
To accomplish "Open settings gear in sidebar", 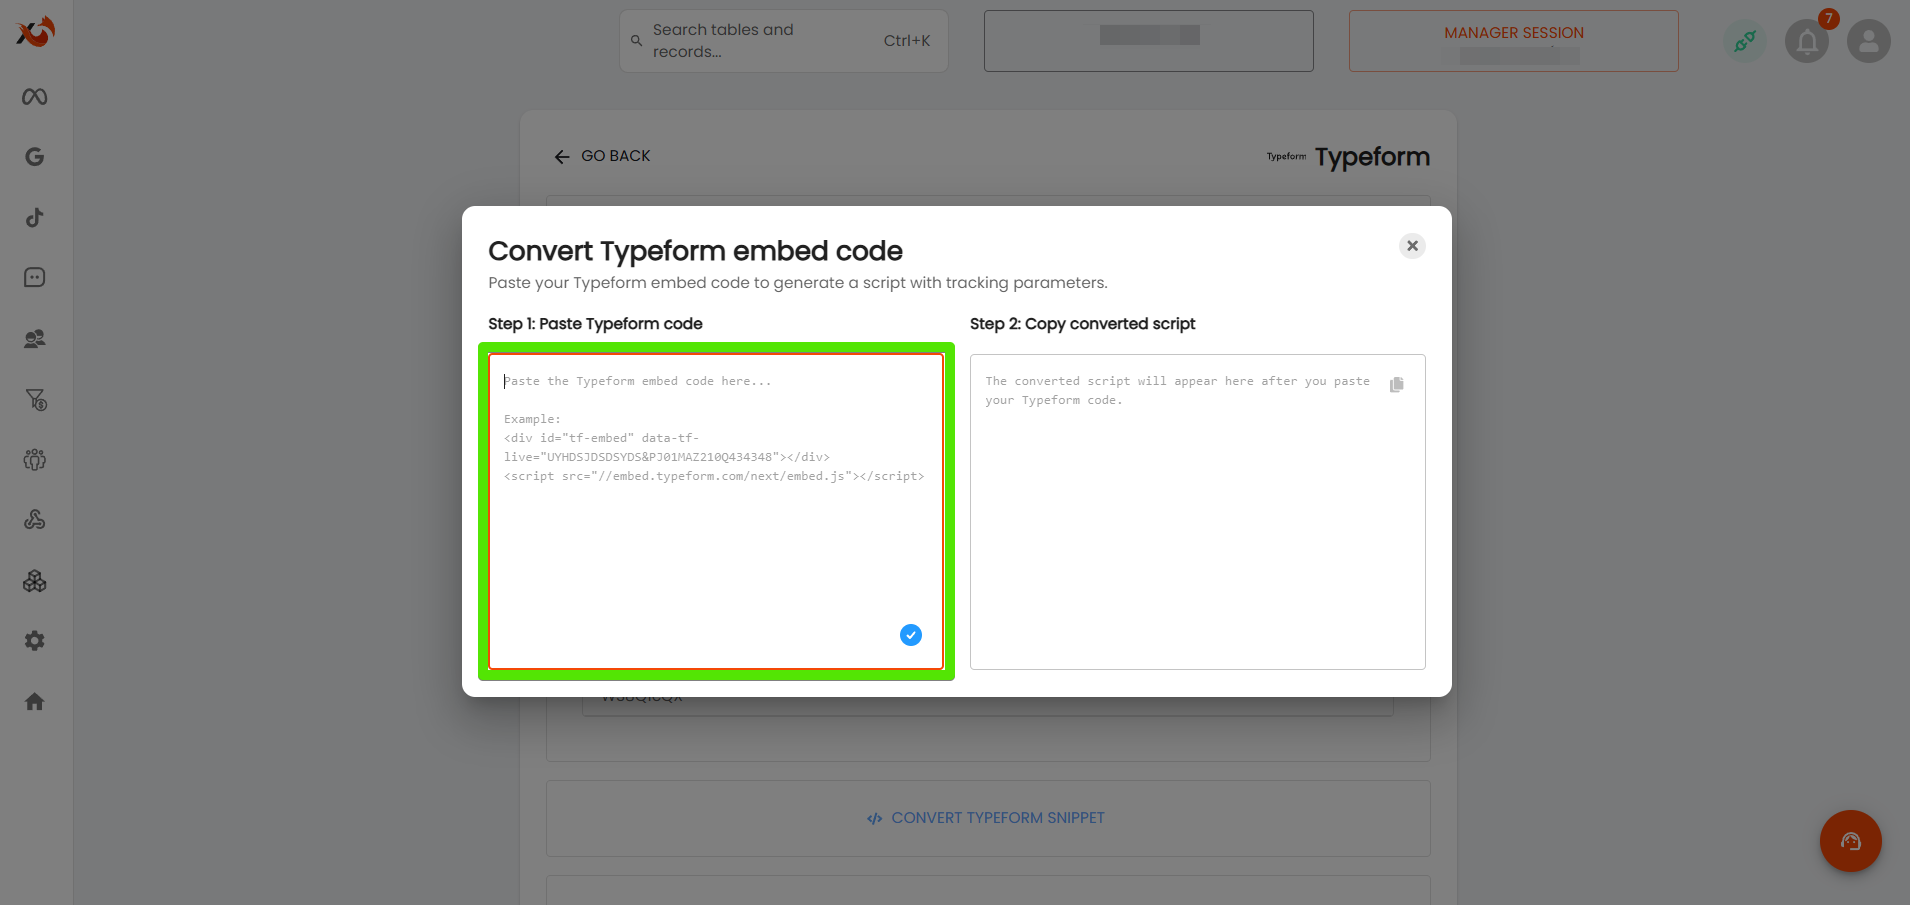I will coord(35,641).
